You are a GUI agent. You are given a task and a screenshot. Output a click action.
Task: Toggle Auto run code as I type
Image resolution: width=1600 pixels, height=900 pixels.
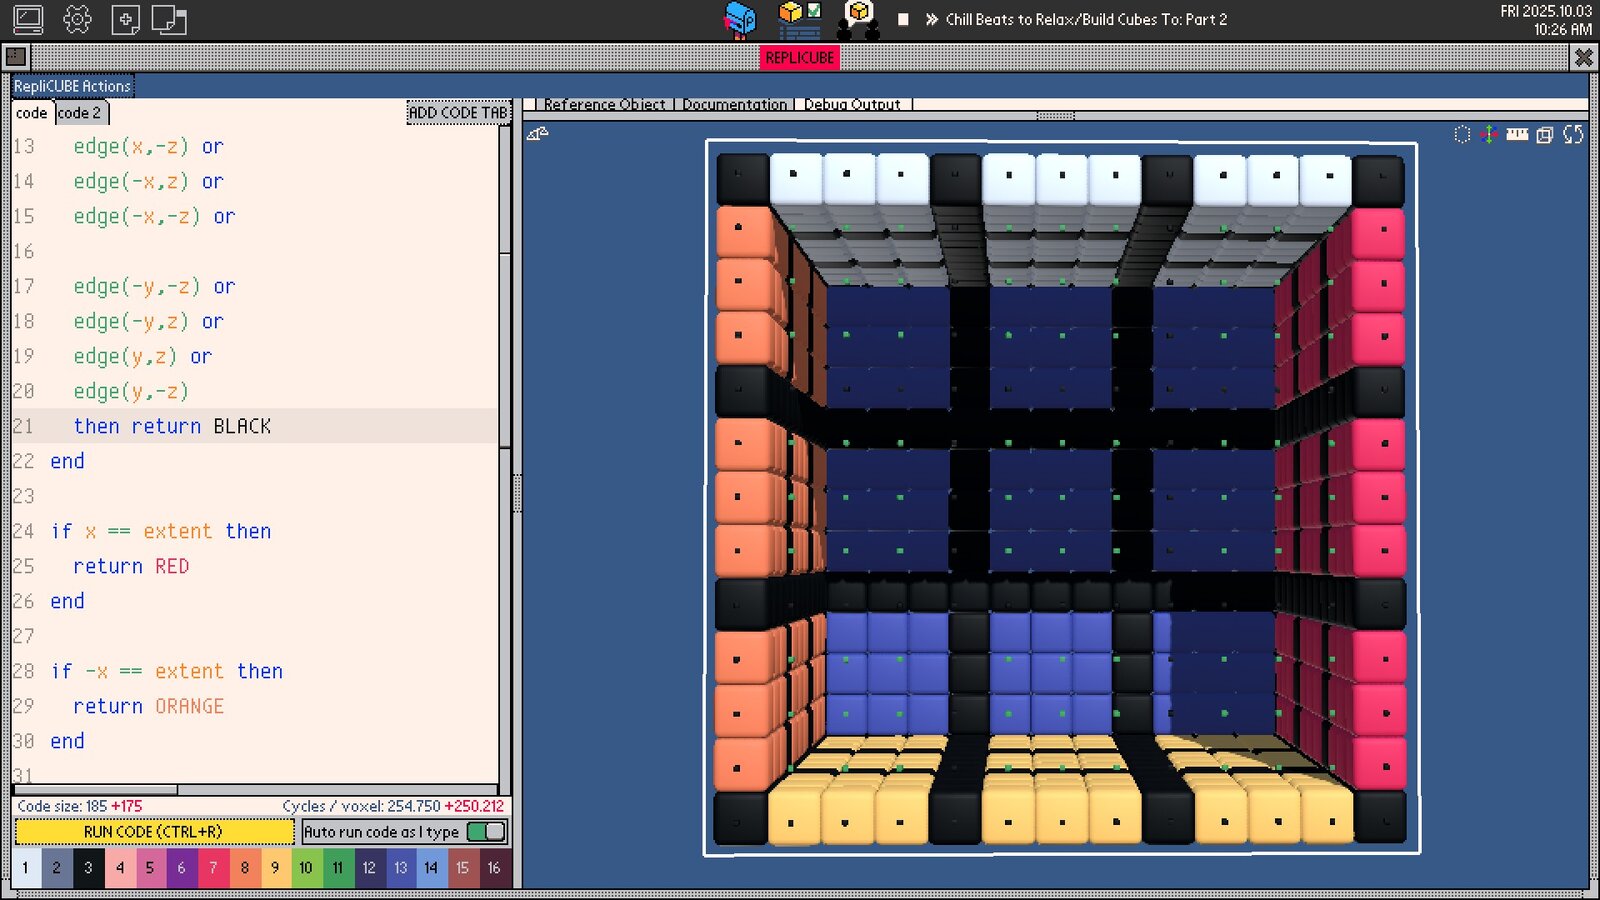(x=486, y=832)
